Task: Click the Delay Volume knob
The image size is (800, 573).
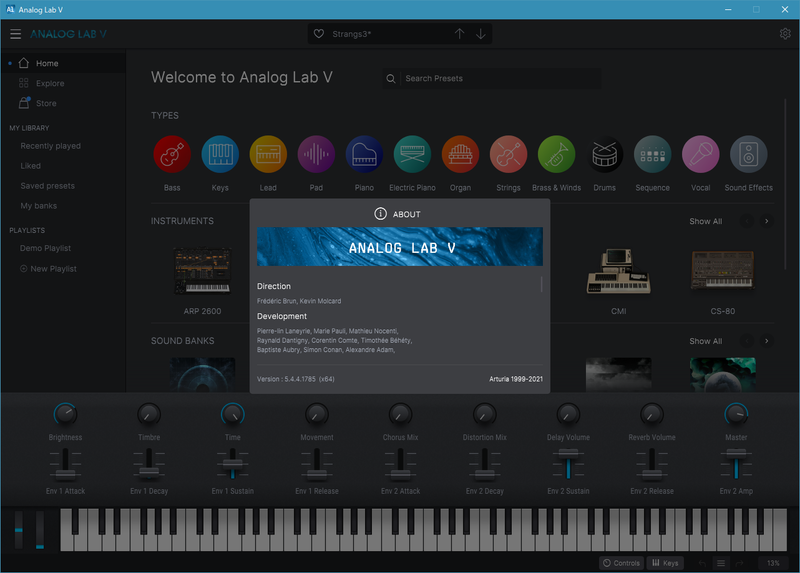Action: coord(568,414)
